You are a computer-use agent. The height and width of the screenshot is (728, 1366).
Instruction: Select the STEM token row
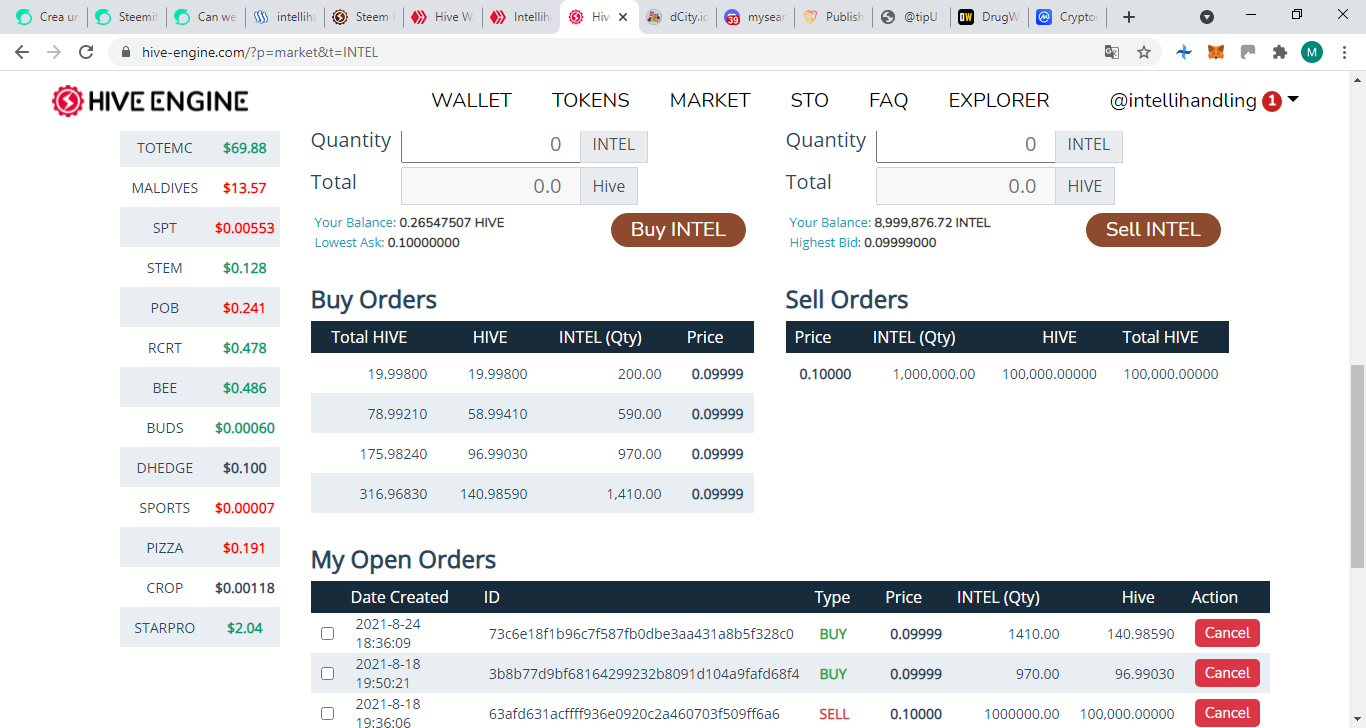point(200,268)
